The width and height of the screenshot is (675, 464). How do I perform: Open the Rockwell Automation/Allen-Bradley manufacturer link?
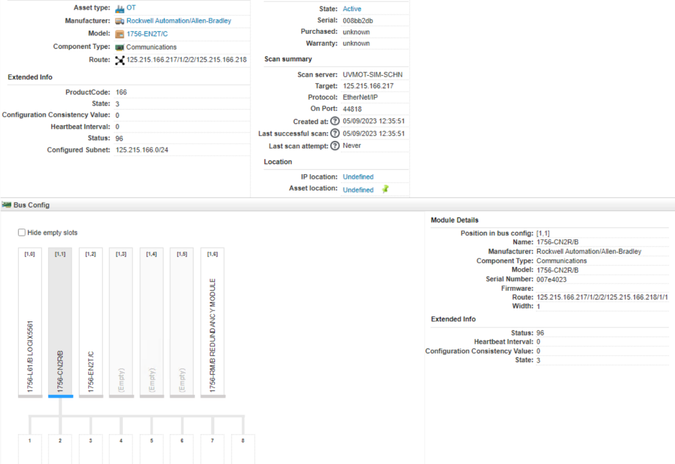178,21
